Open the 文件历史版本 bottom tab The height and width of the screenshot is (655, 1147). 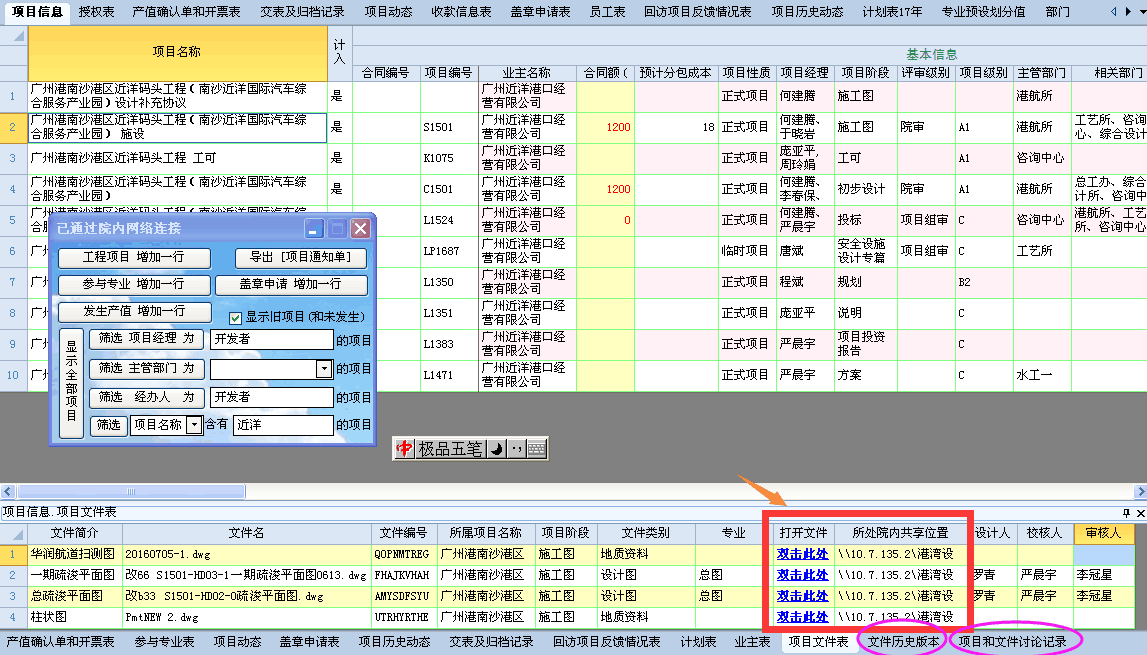(903, 642)
